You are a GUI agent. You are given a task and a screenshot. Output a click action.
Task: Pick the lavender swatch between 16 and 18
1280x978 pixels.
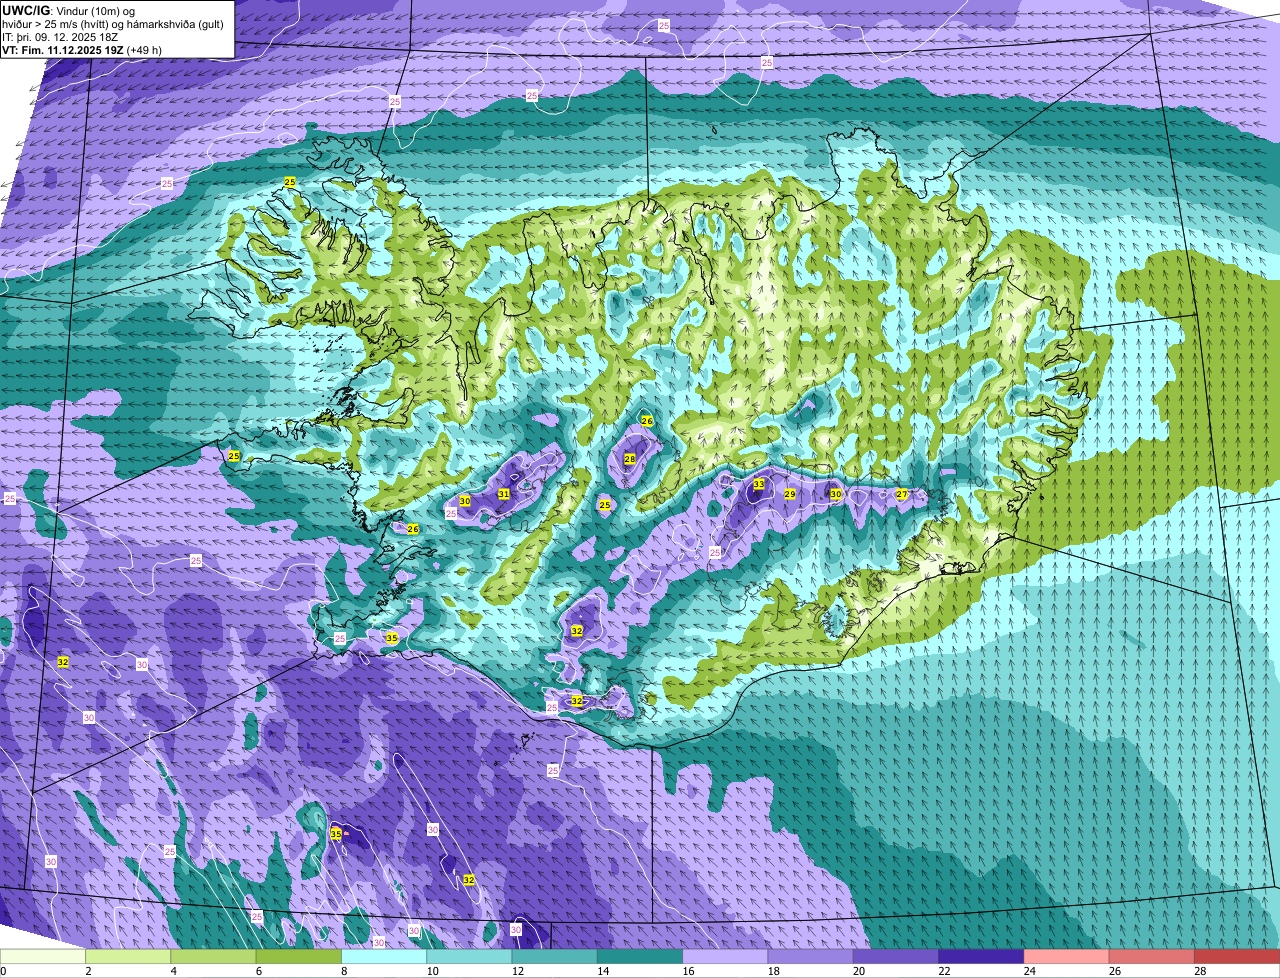point(725,956)
